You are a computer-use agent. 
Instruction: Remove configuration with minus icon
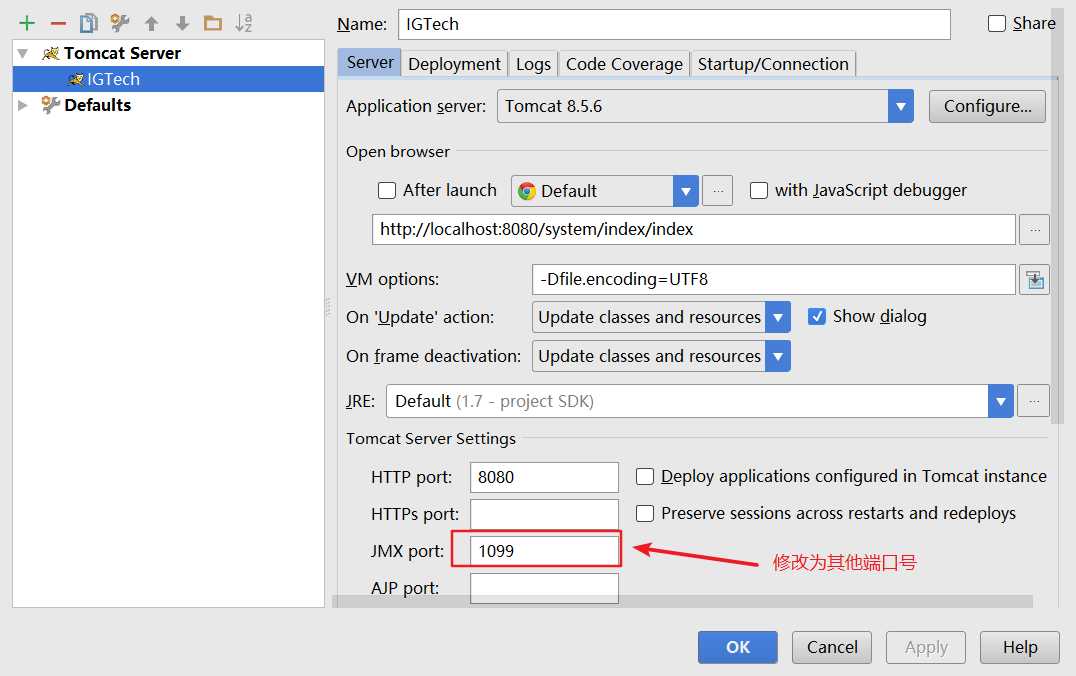point(58,23)
